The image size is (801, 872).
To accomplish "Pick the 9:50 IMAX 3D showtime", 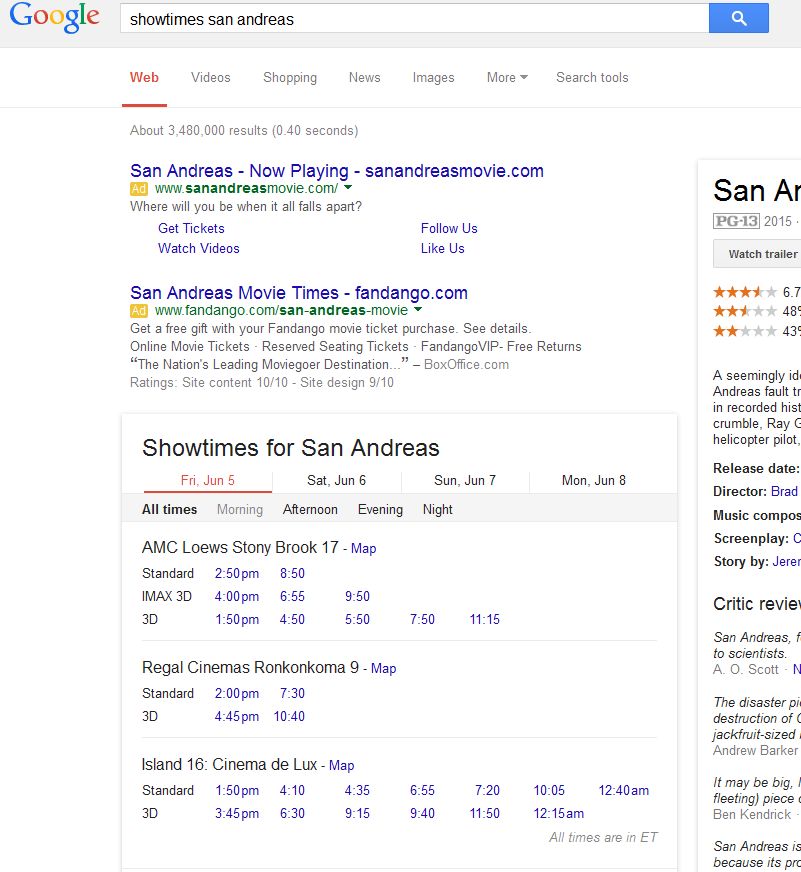I will 357,597.
